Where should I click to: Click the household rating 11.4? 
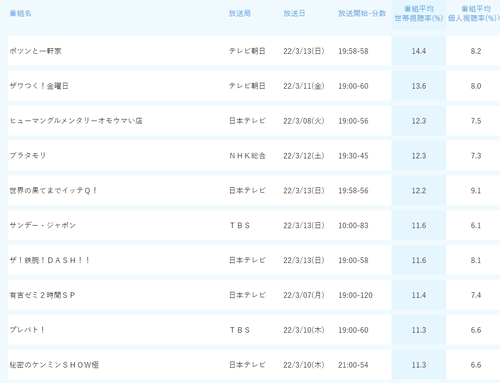[x=419, y=295]
